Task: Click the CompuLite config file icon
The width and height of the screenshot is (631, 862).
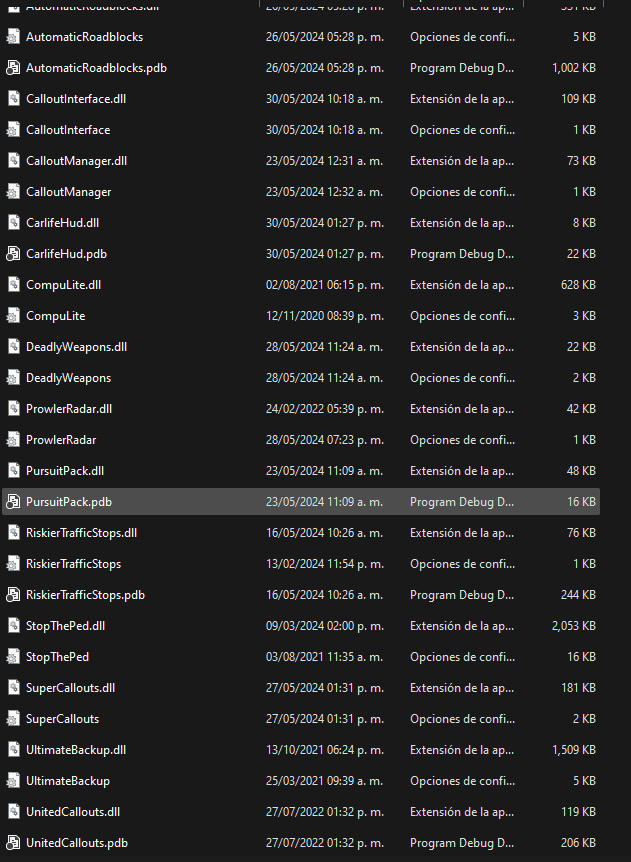Action: (13, 316)
